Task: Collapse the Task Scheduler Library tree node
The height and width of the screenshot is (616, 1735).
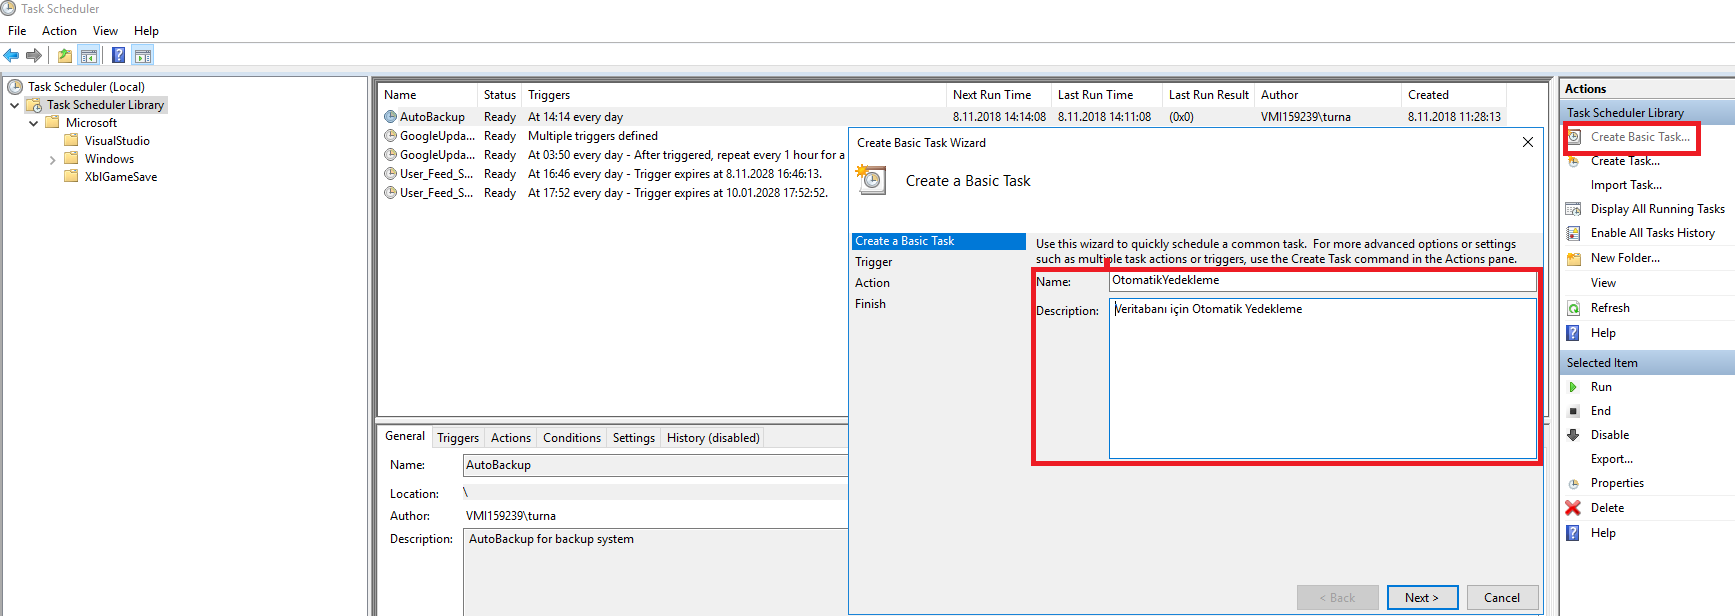Action: pyautogui.click(x=14, y=105)
